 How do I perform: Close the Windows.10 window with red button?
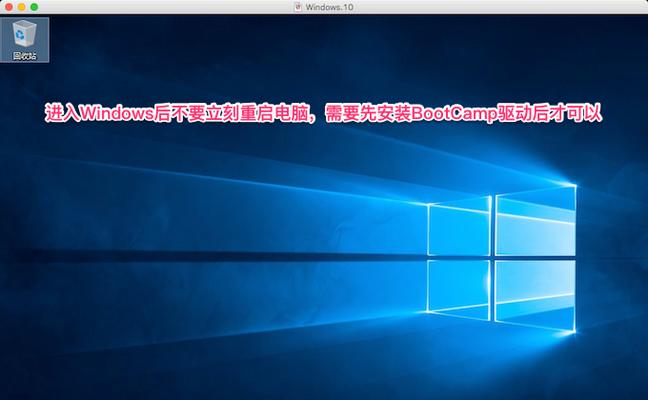click(9, 7)
